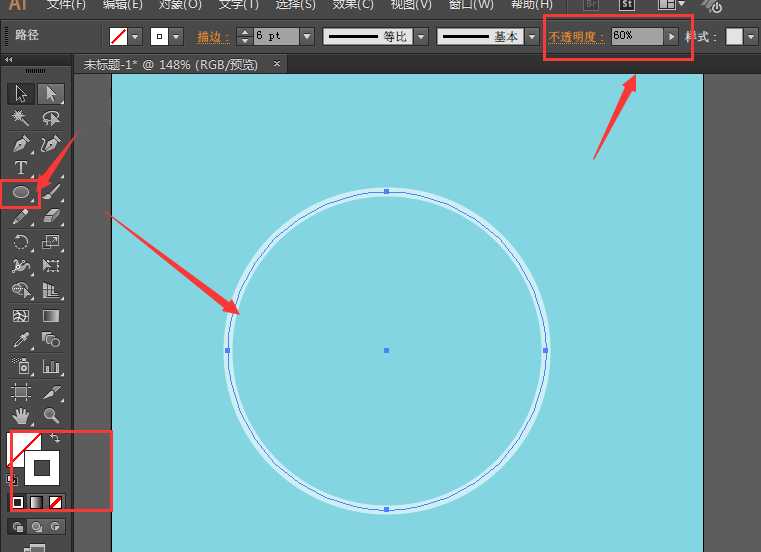Select the Scale tool
Viewport: 761px width, 552px height.
click(x=50, y=242)
